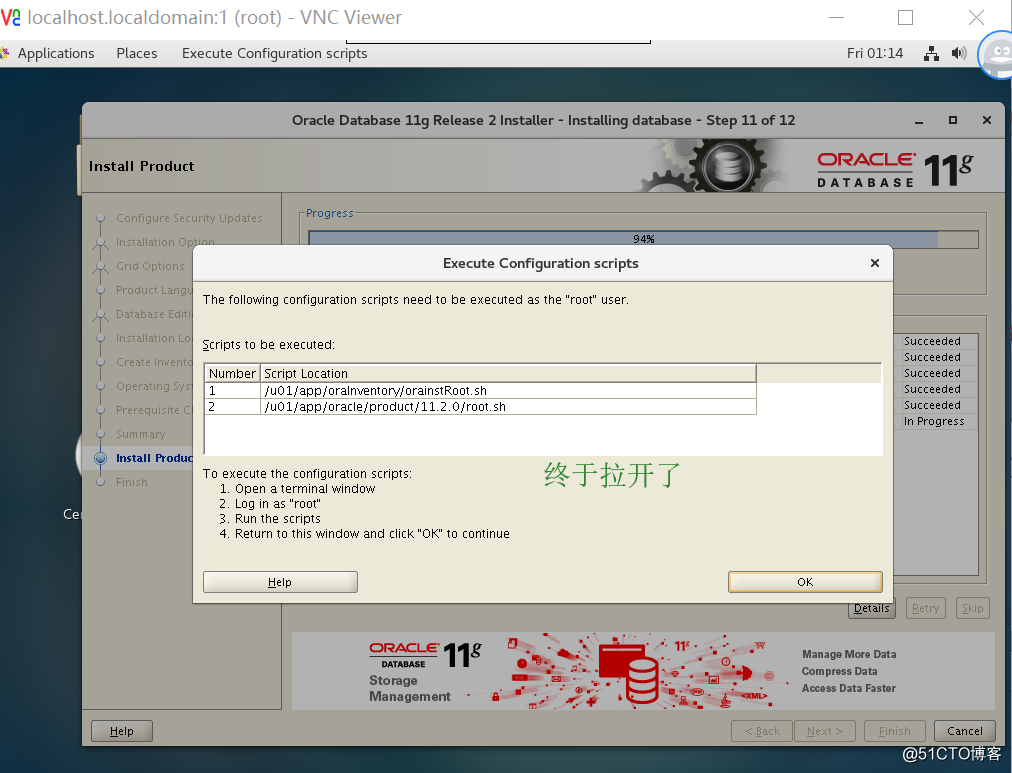Click the Script Location column header

pos(508,374)
